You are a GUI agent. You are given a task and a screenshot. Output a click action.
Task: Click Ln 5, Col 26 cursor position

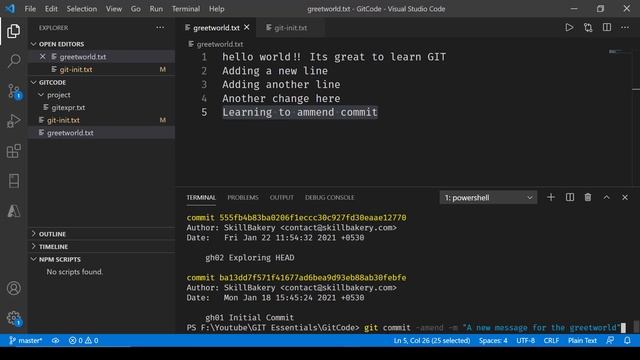pyautogui.click(x=432, y=340)
